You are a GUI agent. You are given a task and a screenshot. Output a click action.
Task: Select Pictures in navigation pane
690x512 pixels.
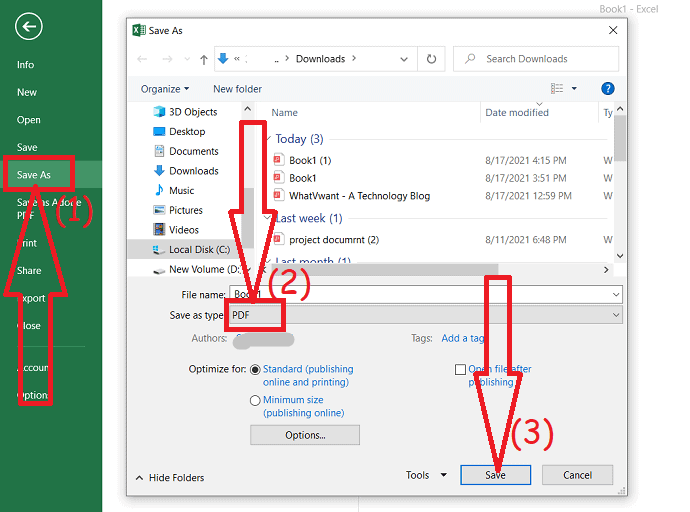point(186,210)
